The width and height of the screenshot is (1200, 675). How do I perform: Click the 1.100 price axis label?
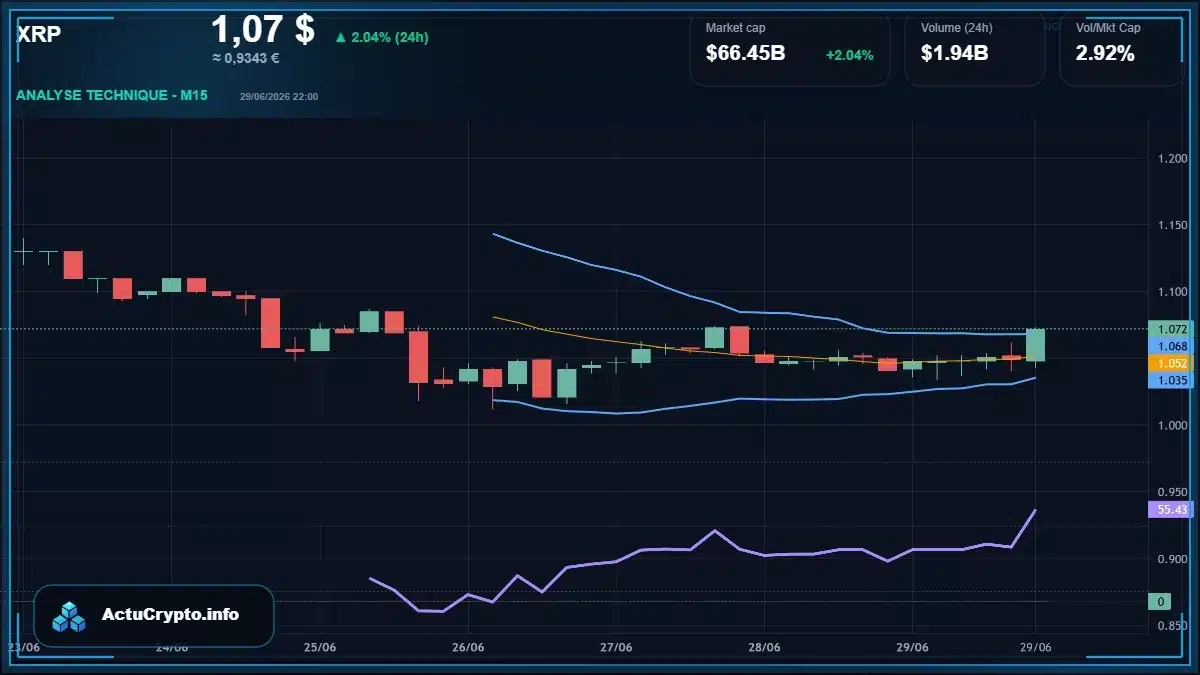click(1172, 292)
